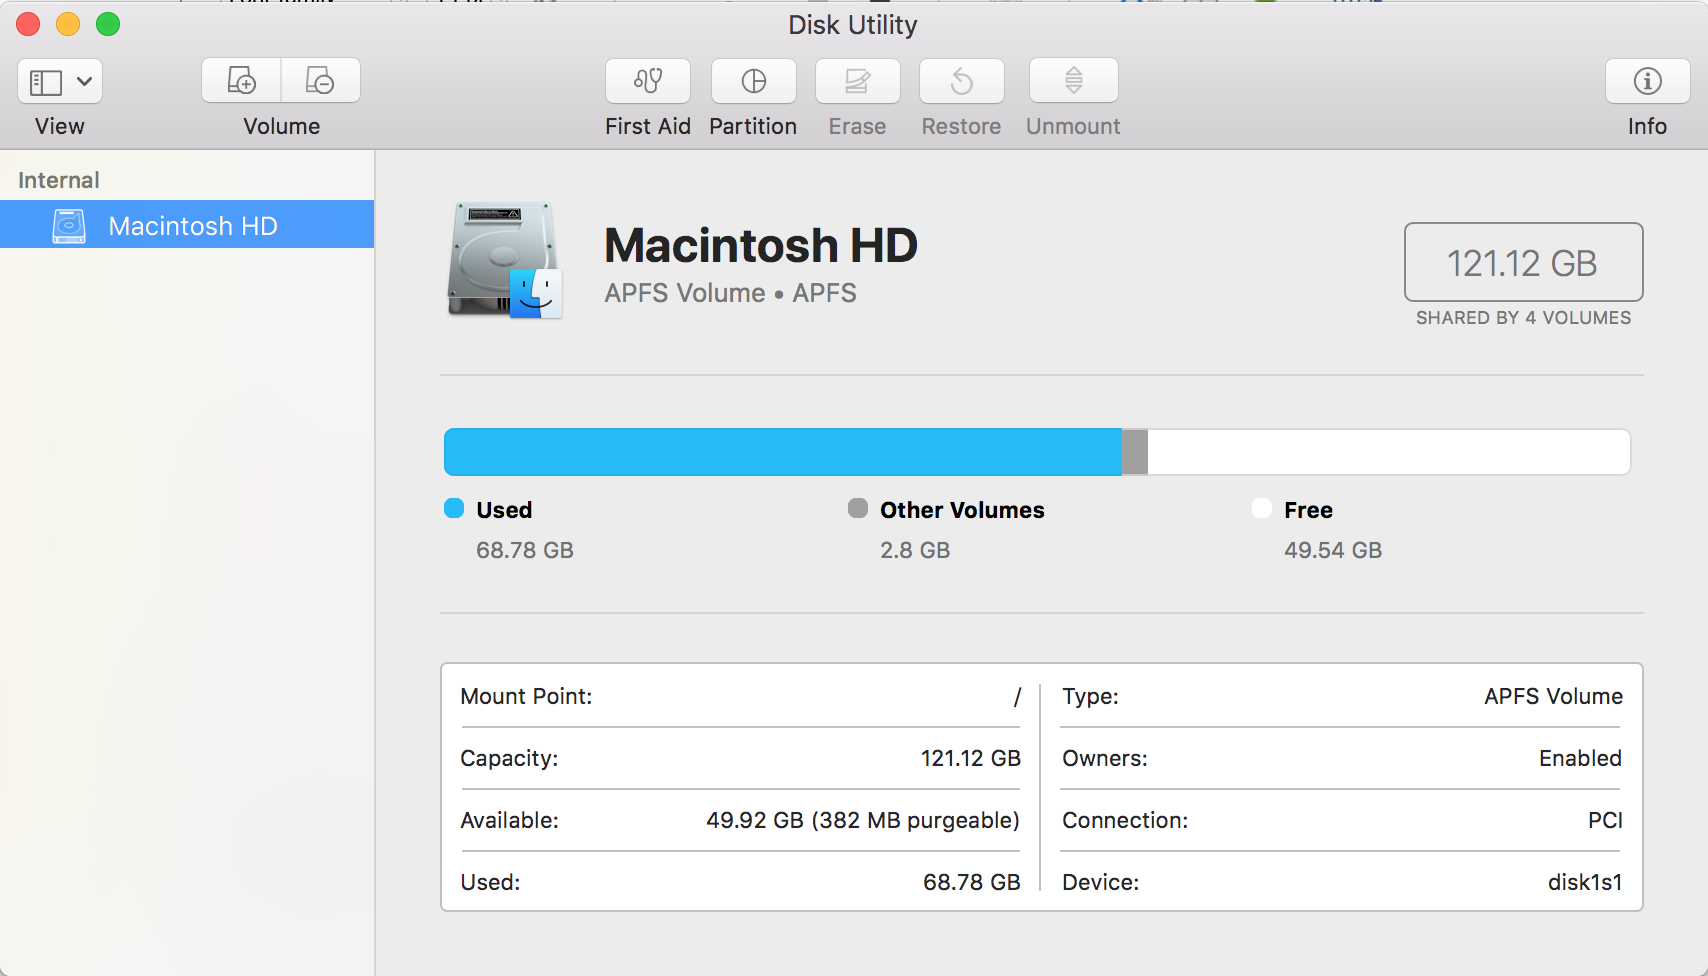Screen dimensions: 1708x976
Task: Click the "Enabled" Owners value
Action: [1580, 758]
